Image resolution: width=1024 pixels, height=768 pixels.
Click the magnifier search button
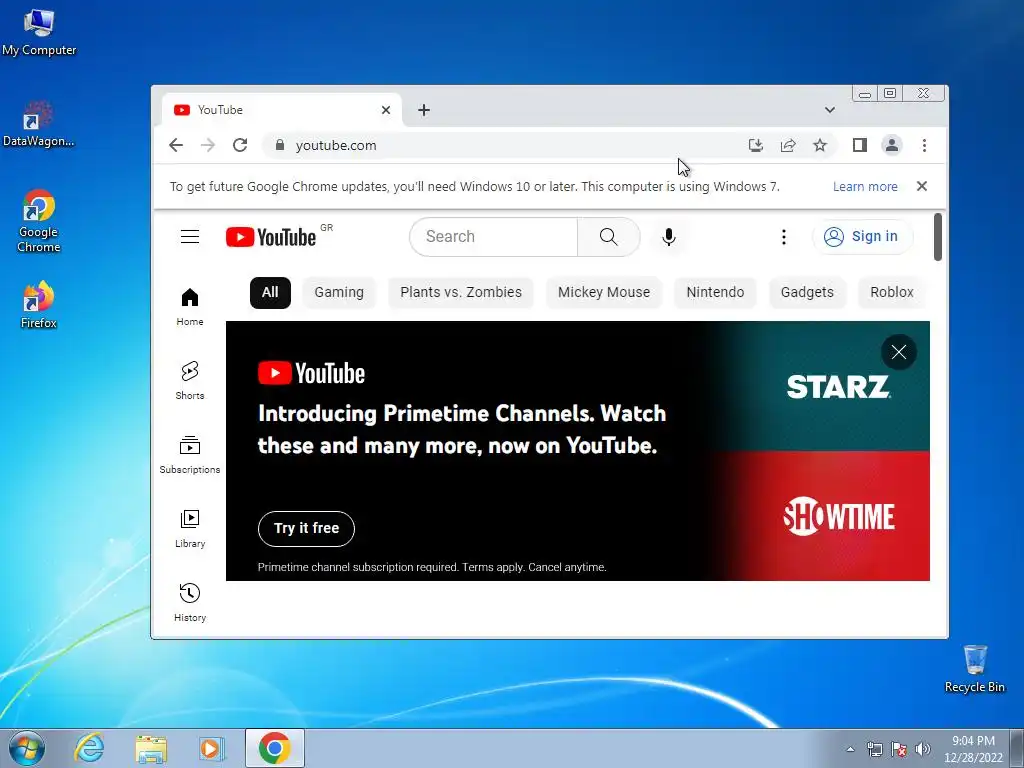tap(609, 236)
